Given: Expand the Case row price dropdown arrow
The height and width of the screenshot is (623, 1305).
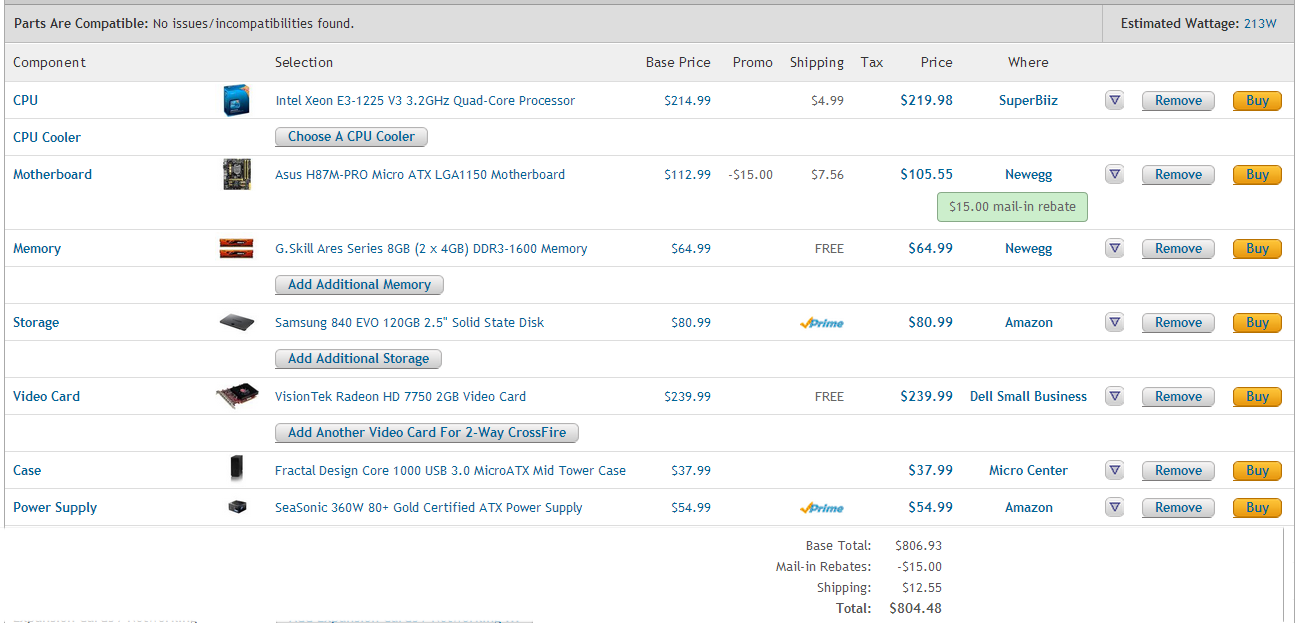Looking at the screenshot, I should 1115,470.
